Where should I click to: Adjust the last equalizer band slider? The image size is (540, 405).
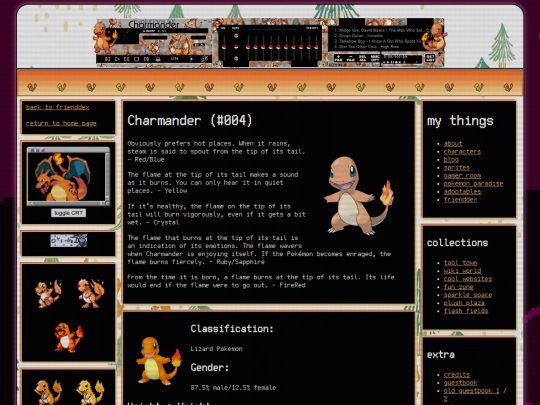(x=316, y=47)
